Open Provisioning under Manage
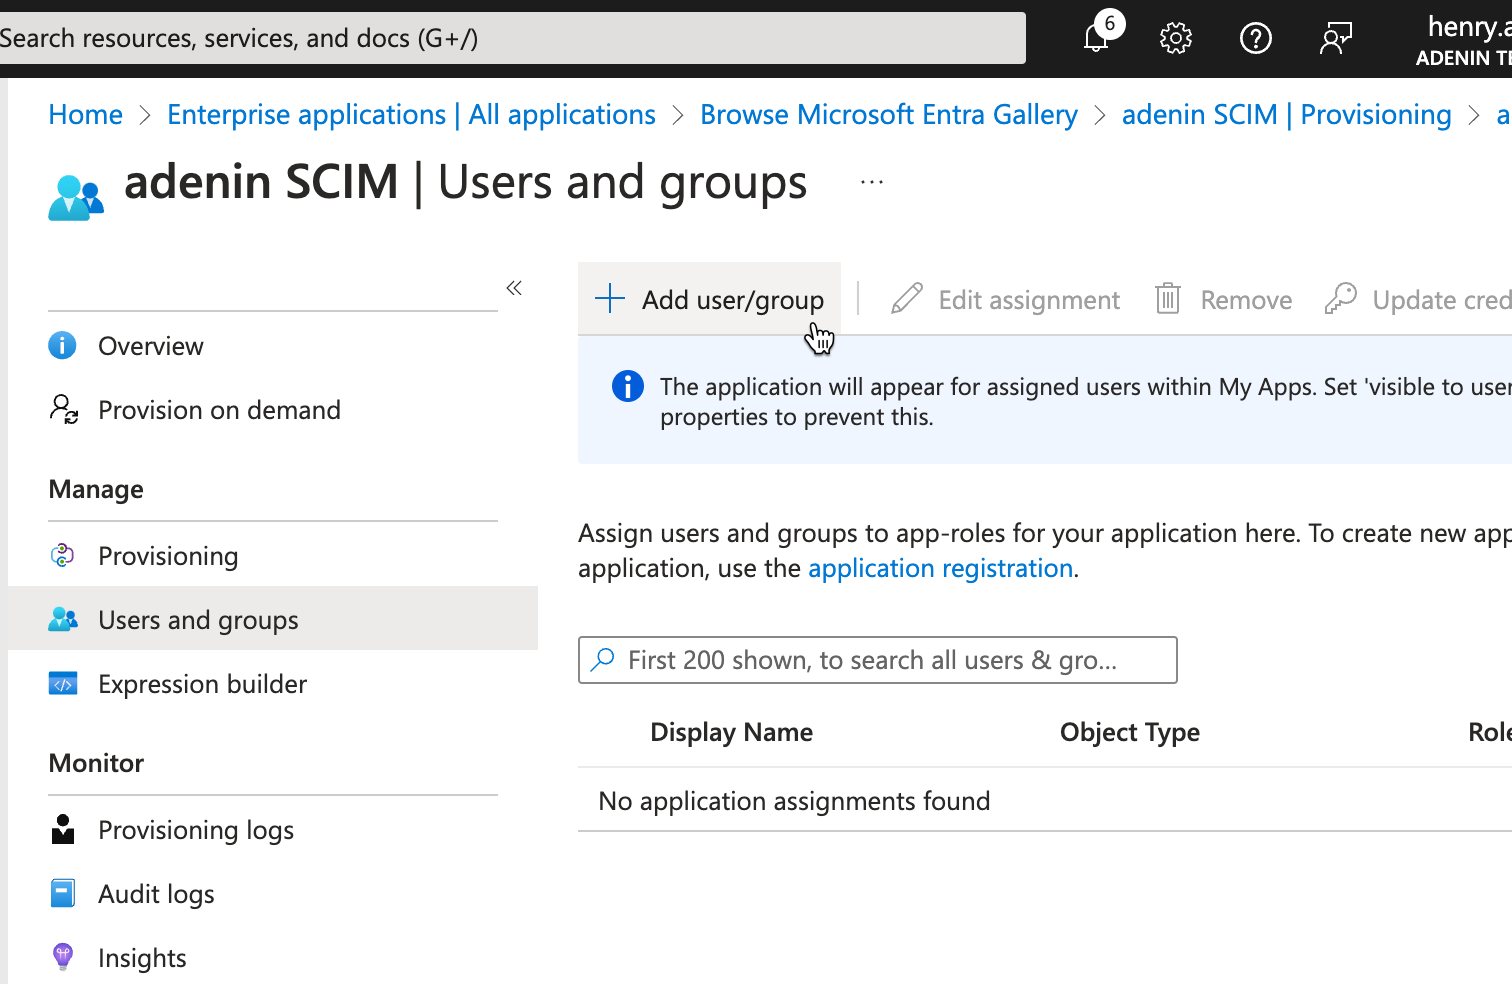1512x984 pixels. 168,556
